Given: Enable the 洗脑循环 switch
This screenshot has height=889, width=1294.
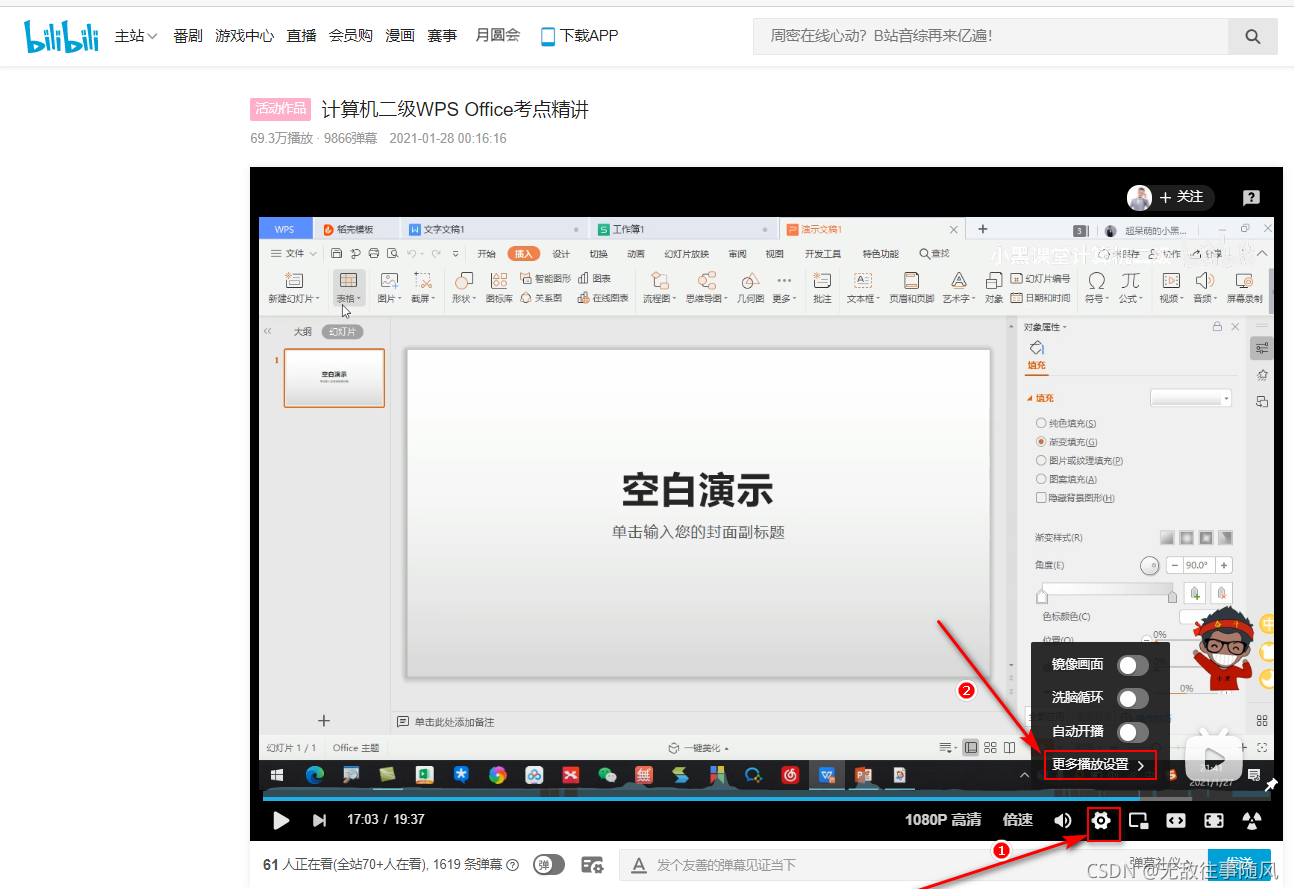Looking at the screenshot, I should 1133,699.
